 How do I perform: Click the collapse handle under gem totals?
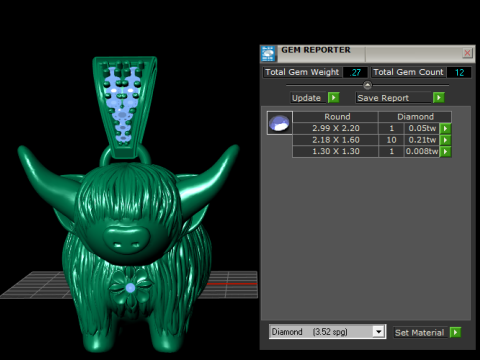tap(367, 85)
